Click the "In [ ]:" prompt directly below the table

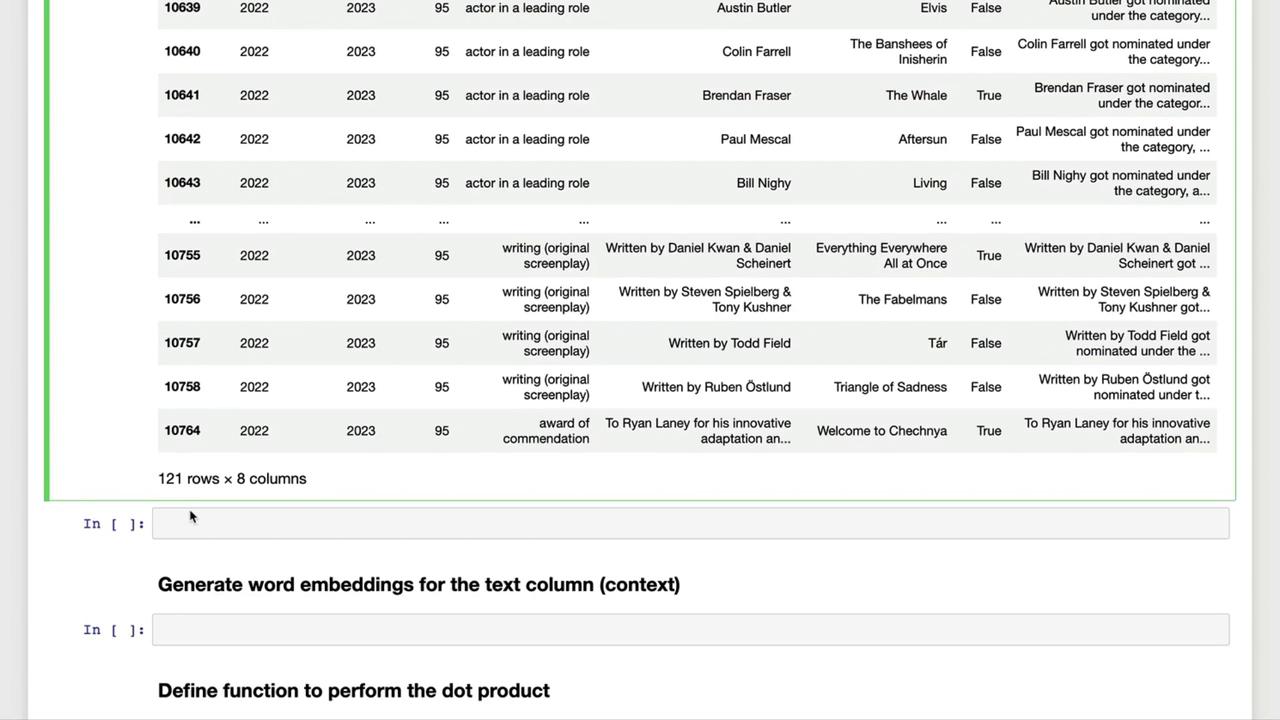[x=114, y=524]
